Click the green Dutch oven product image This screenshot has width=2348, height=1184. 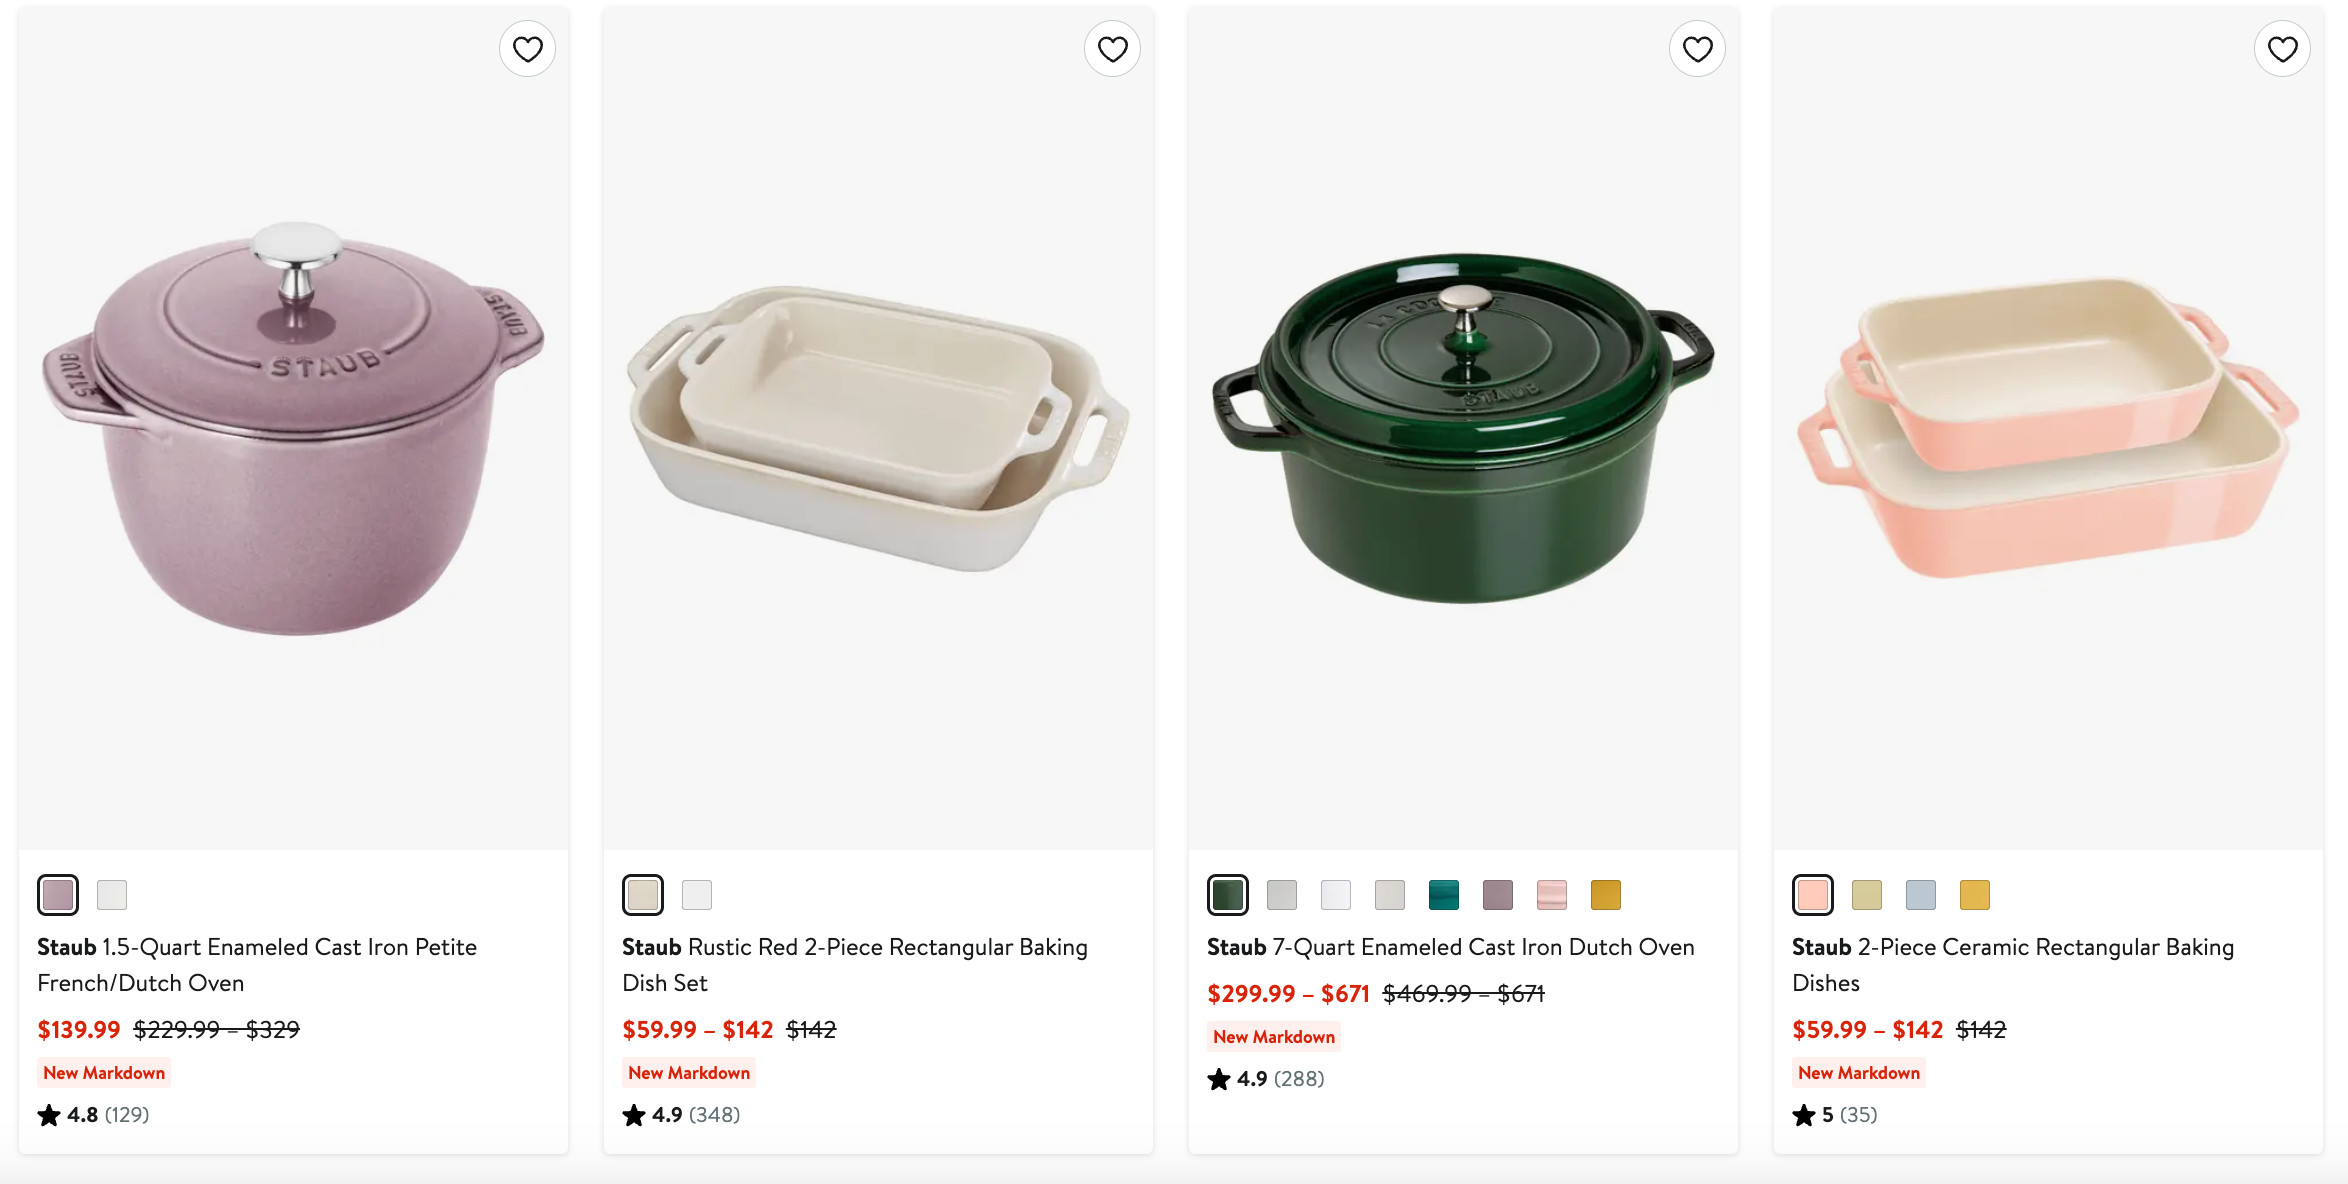1463,428
